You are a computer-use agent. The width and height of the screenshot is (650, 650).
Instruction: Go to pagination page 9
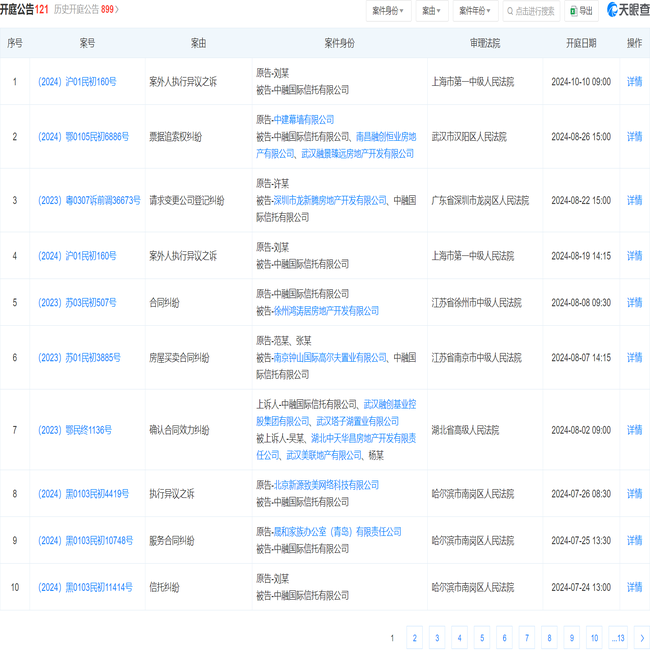[x=572, y=638]
